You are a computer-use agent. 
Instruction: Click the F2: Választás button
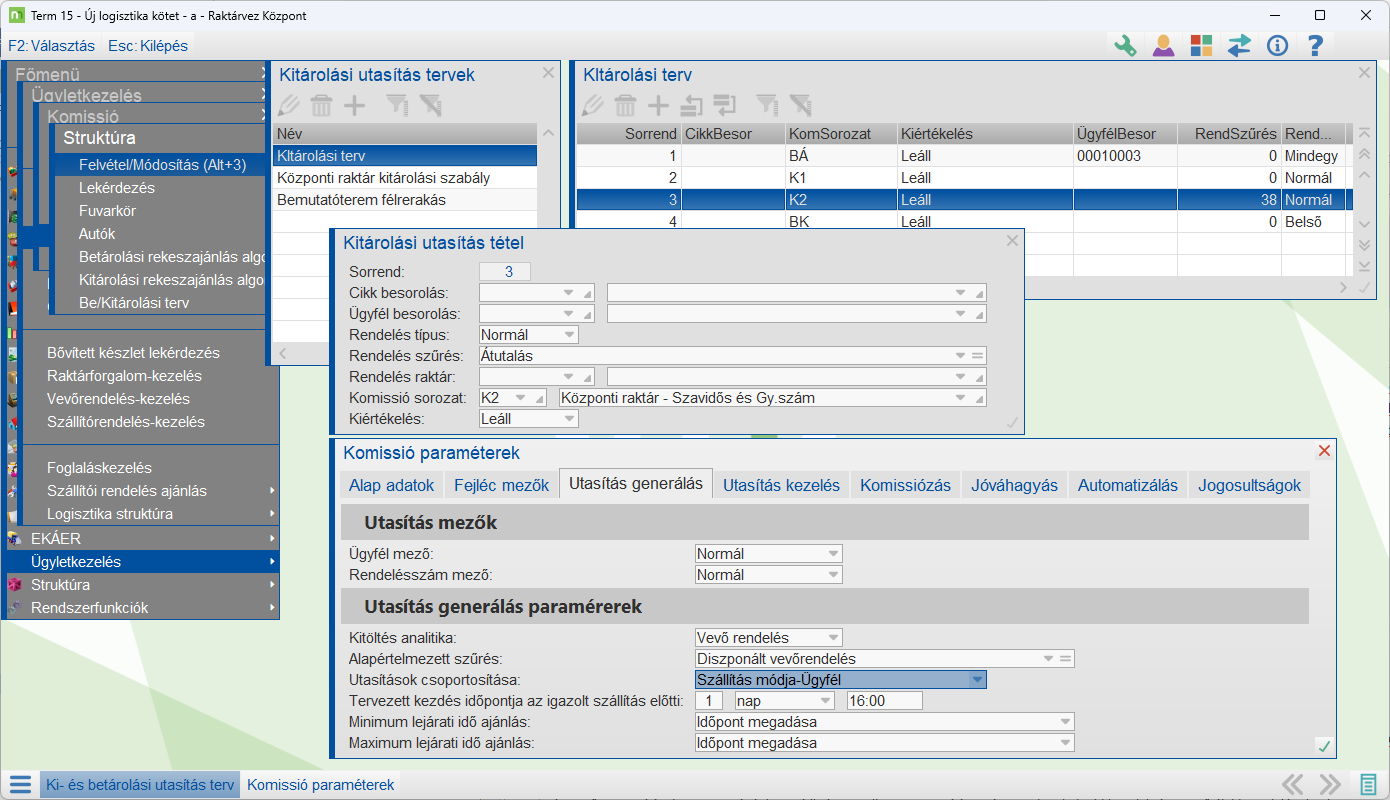click(x=51, y=46)
